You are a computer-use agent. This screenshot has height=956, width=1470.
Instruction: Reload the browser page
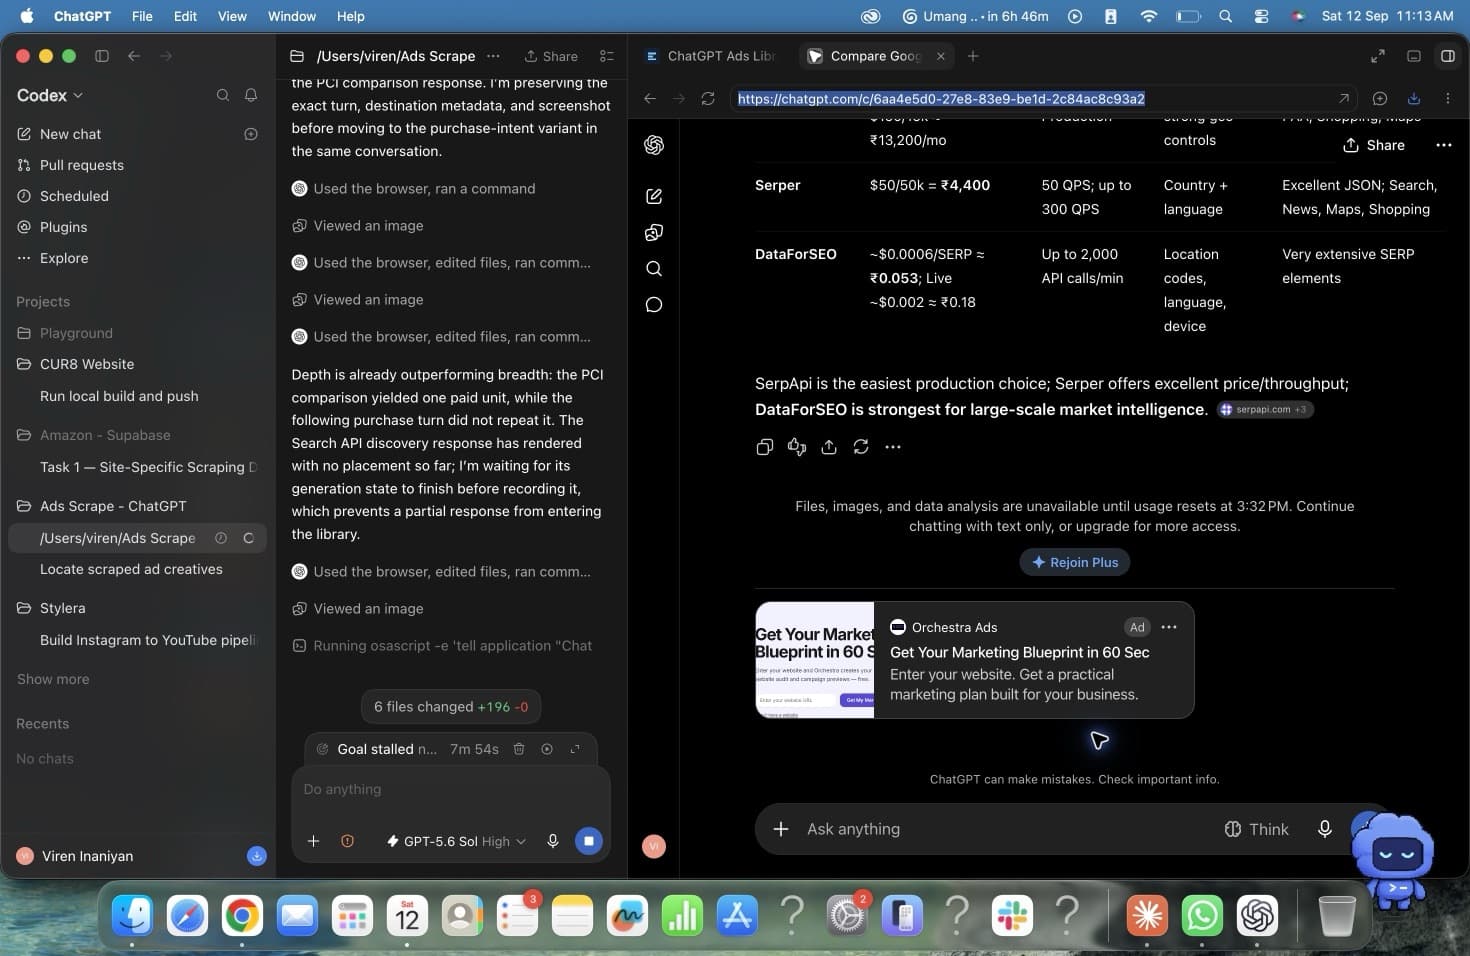click(x=708, y=98)
